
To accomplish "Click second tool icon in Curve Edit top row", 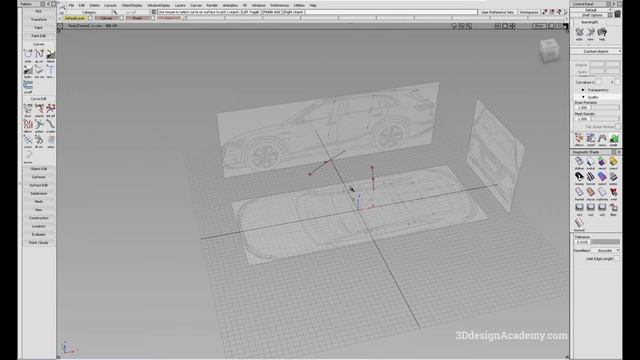I will point(39,109).
